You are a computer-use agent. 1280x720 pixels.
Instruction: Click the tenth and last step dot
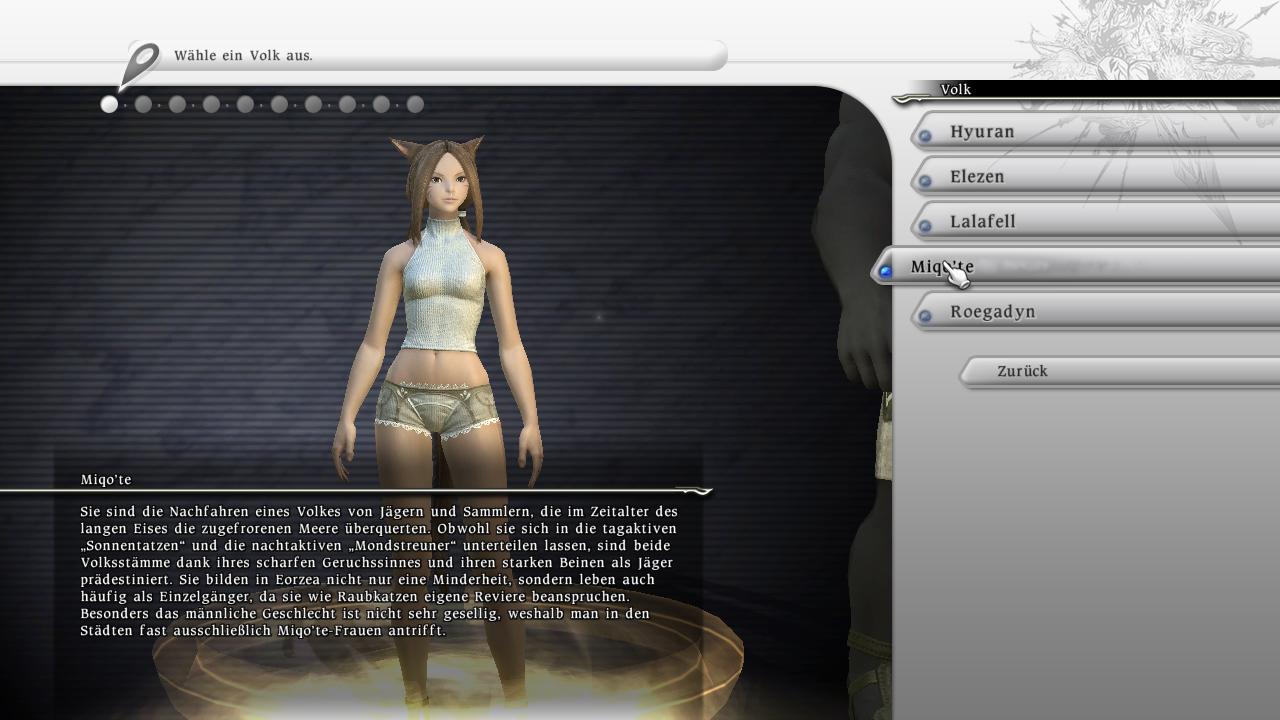point(415,104)
